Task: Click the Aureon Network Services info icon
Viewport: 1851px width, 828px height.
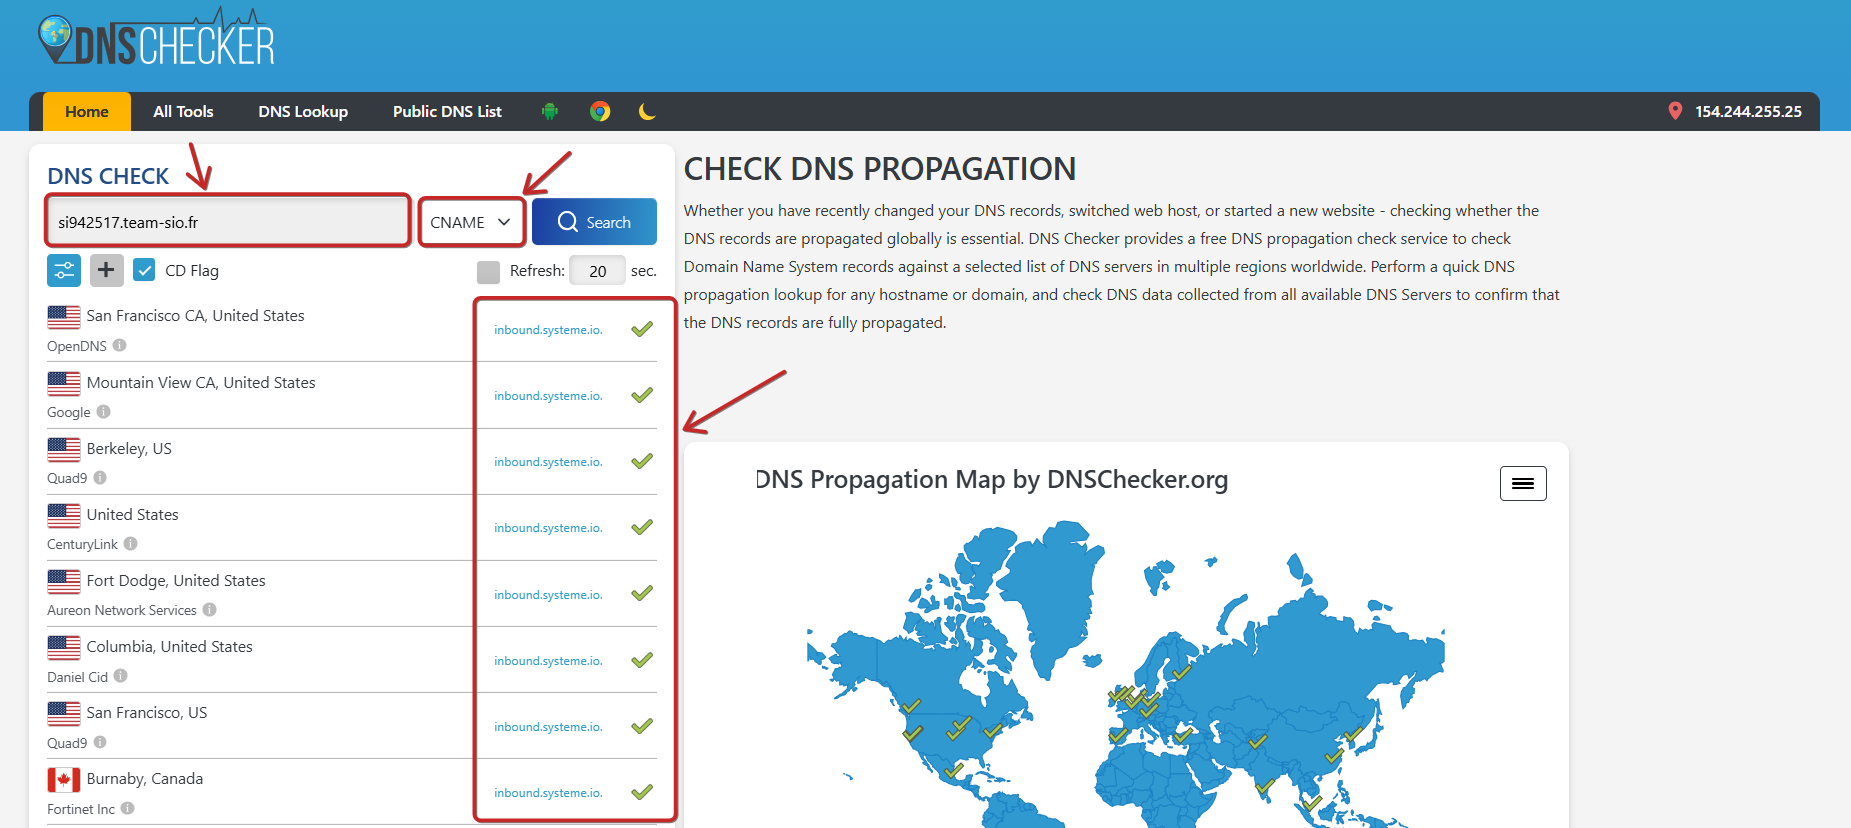Action: tap(210, 609)
